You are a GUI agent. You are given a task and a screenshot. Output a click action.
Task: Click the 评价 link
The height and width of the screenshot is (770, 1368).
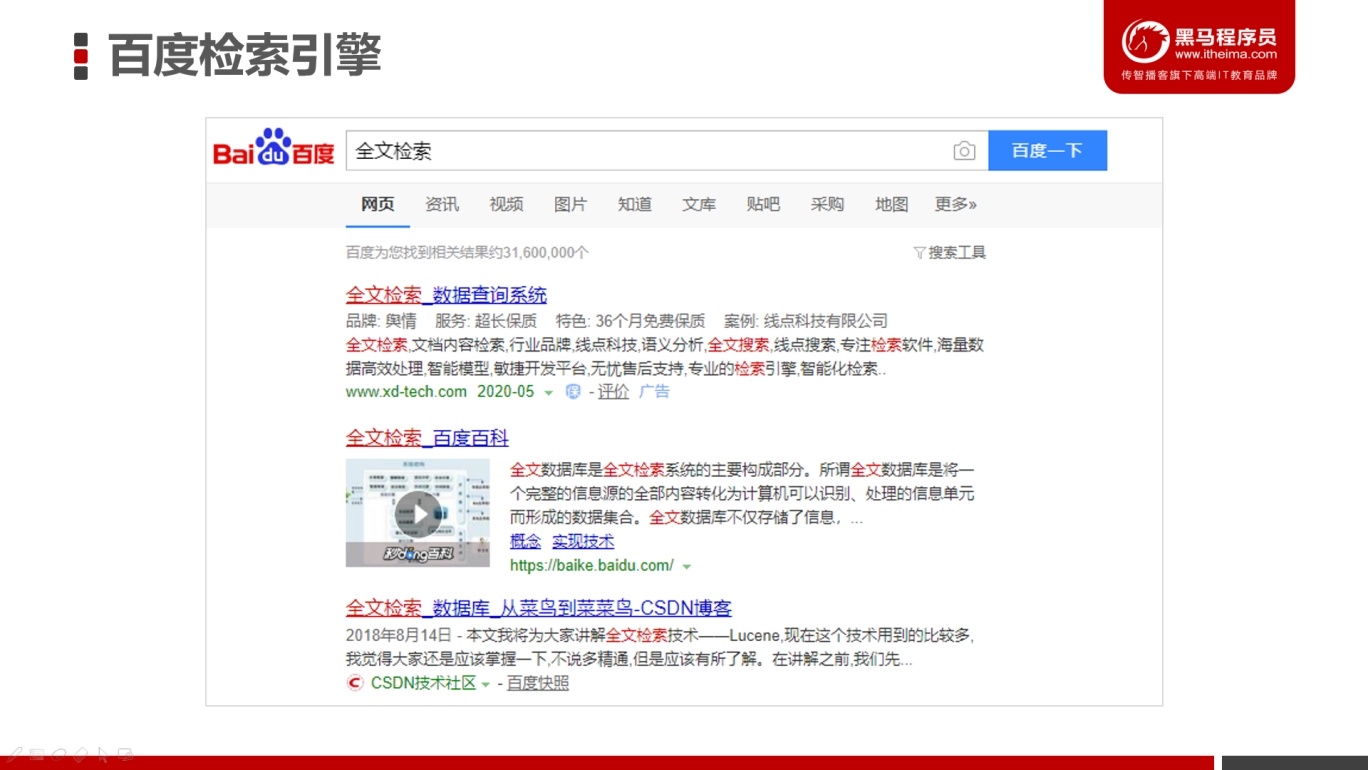pos(614,392)
